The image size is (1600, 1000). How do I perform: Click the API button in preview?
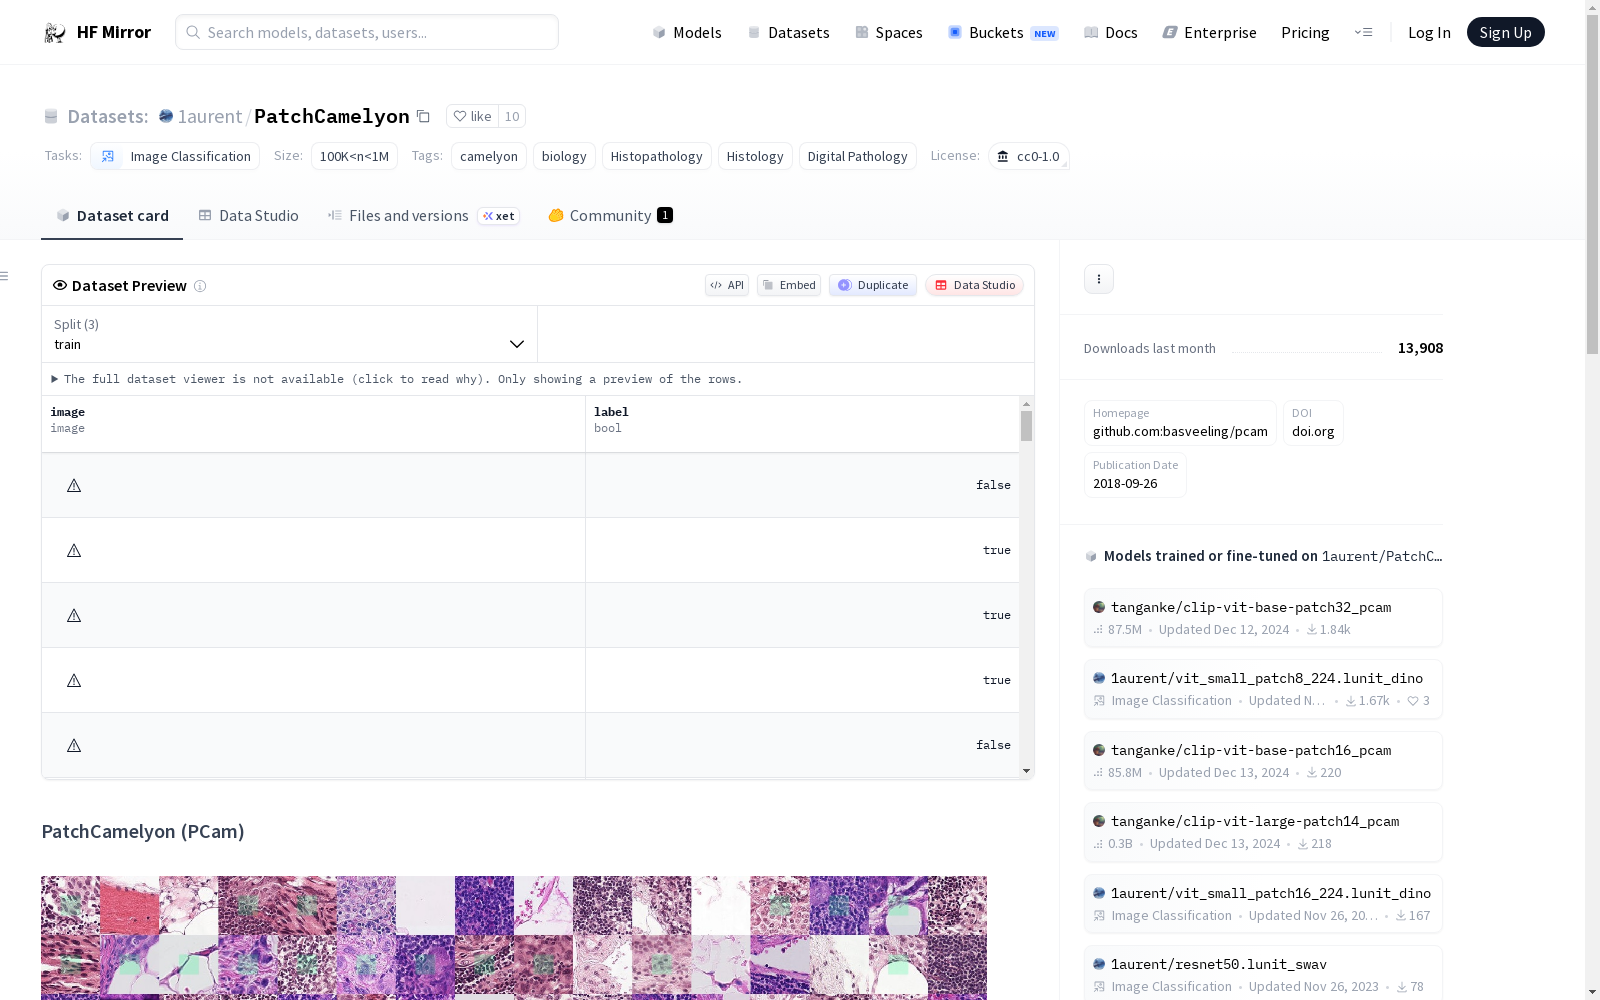coord(727,285)
